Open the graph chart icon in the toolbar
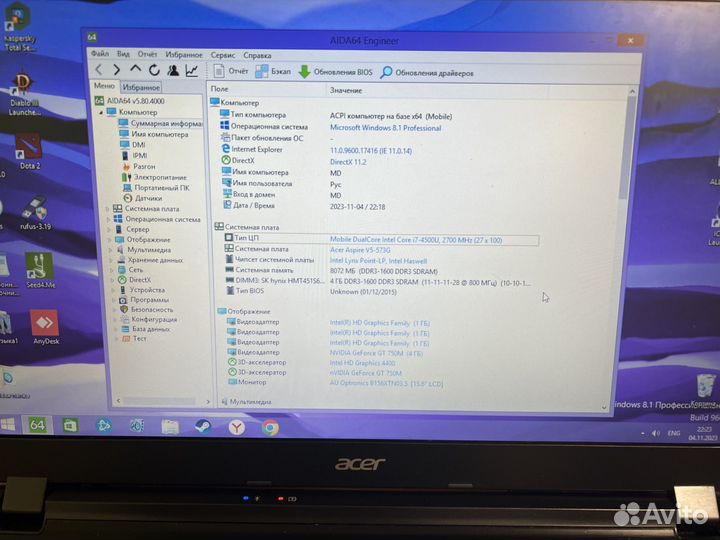Image resolution: width=720 pixels, height=540 pixels. tap(191, 71)
